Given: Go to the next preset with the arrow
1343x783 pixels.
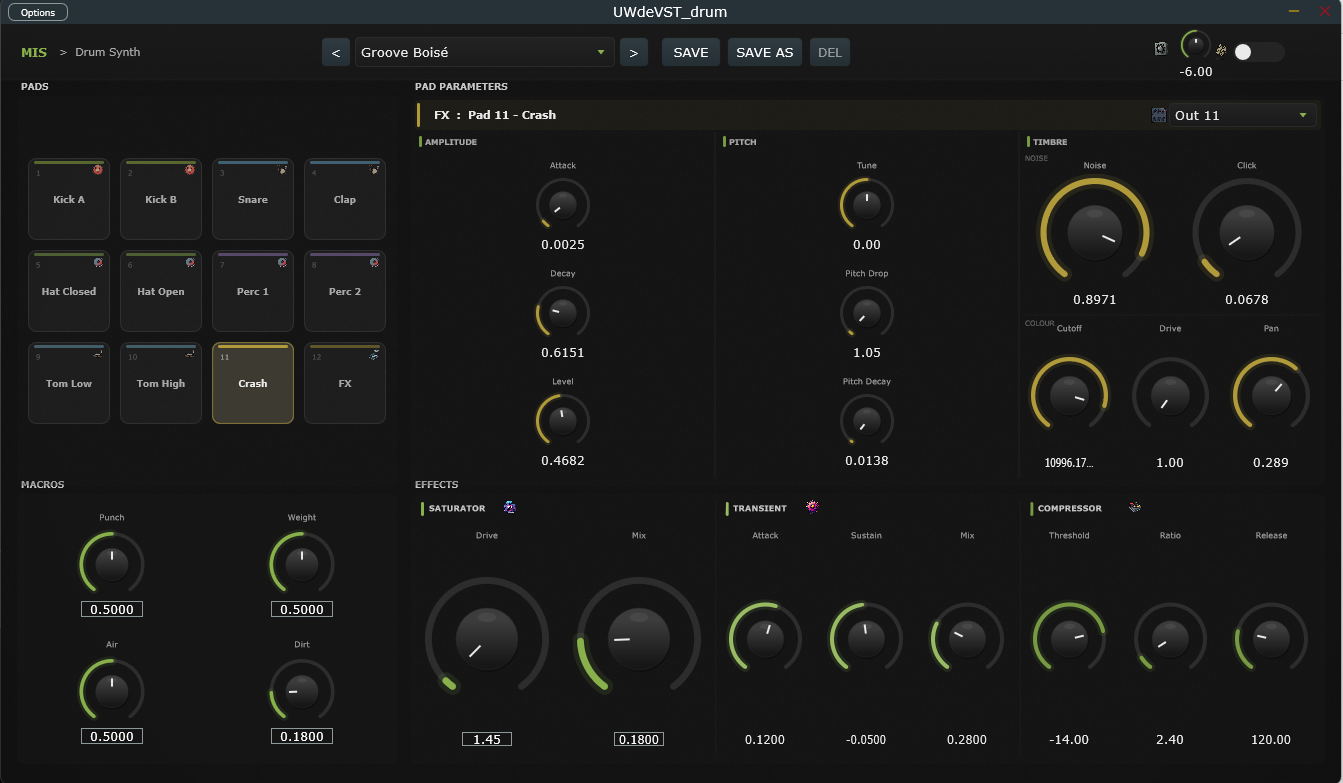Looking at the screenshot, I should (633, 53).
